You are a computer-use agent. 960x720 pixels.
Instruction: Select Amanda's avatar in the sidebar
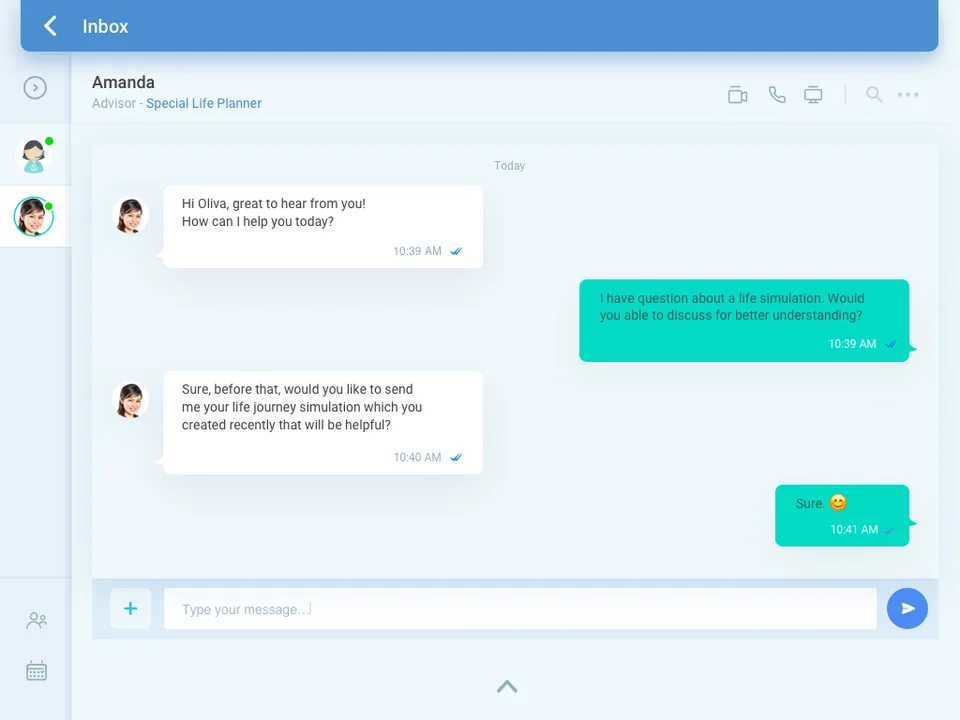pyautogui.click(x=34, y=216)
